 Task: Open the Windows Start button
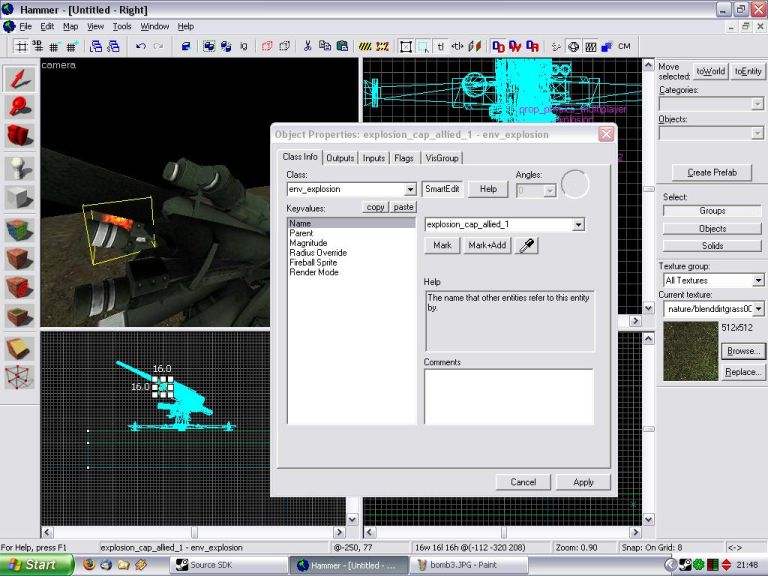[37, 565]
